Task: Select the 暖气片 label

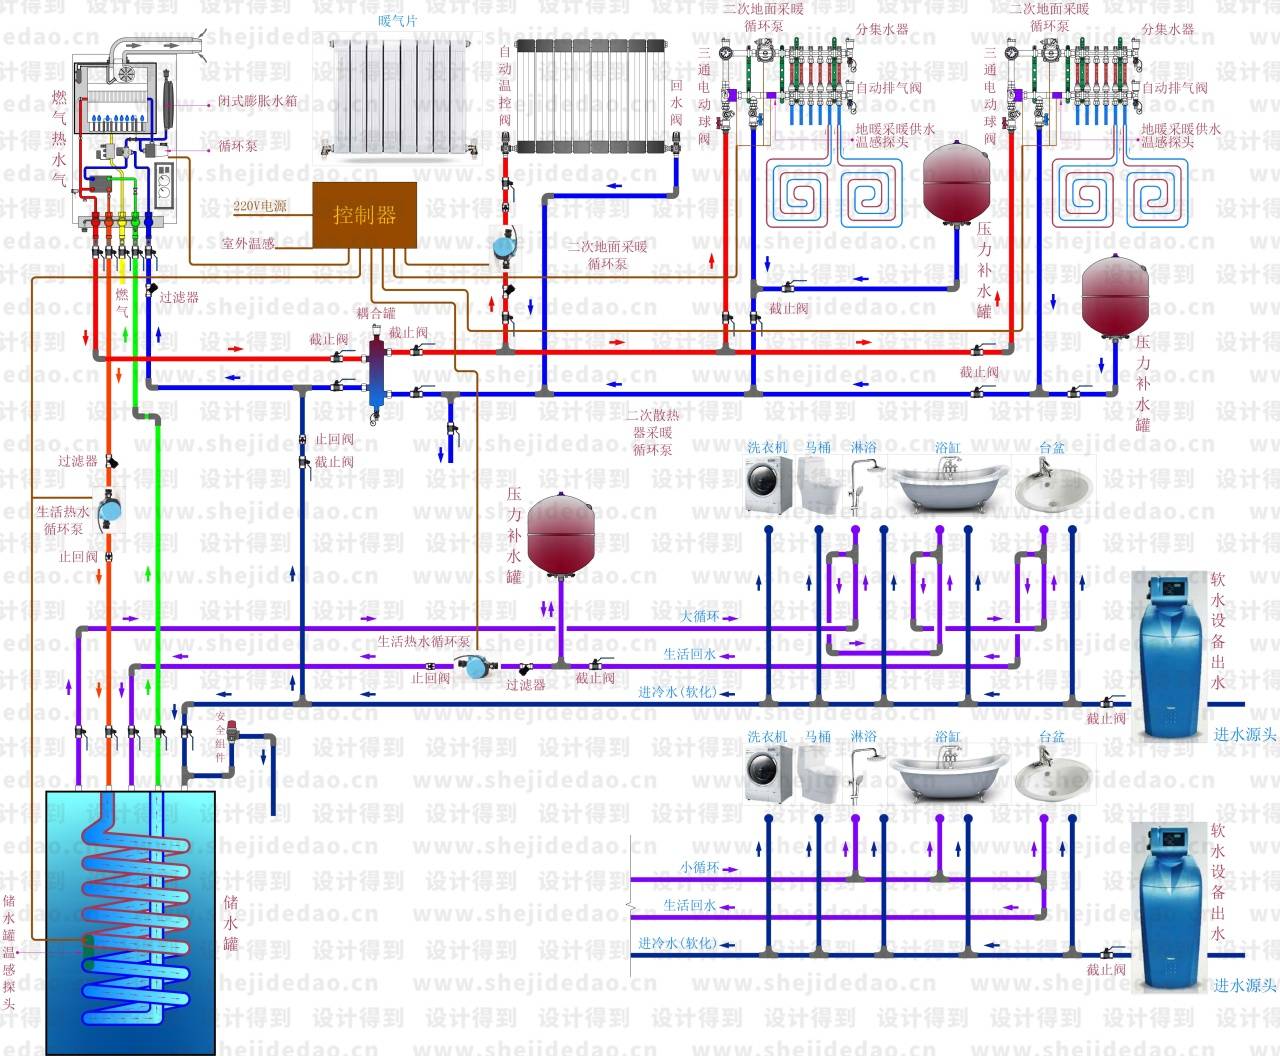Action: click(x=398, y=21)
